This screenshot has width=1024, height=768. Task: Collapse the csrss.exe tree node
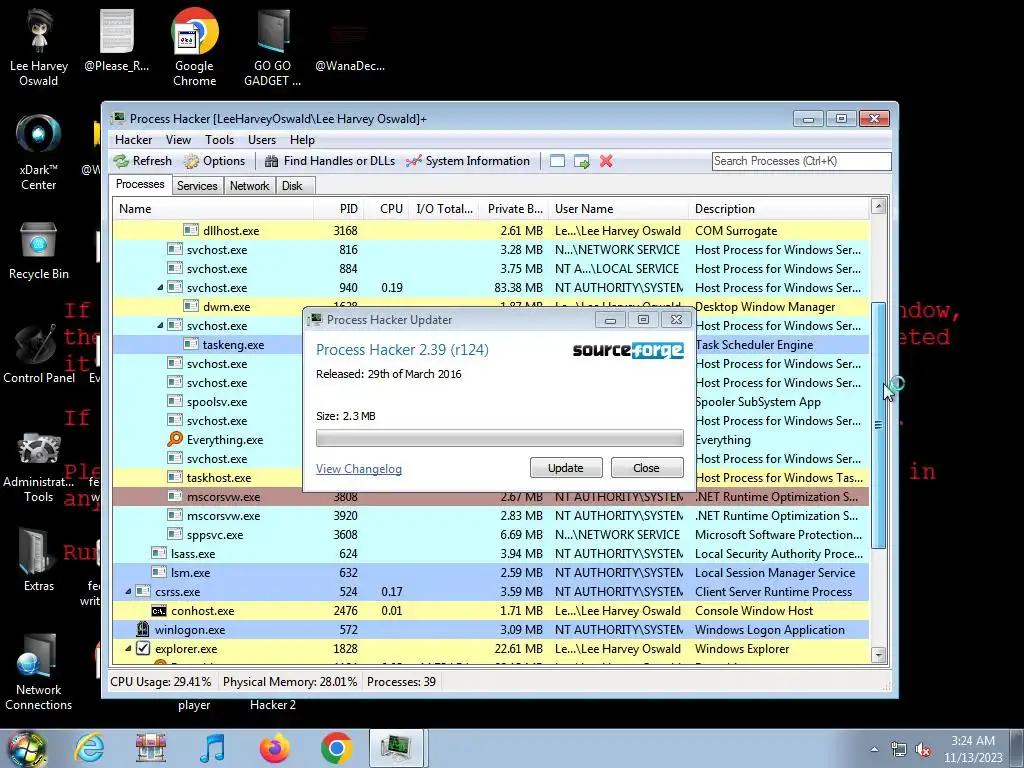pos(128,592)
